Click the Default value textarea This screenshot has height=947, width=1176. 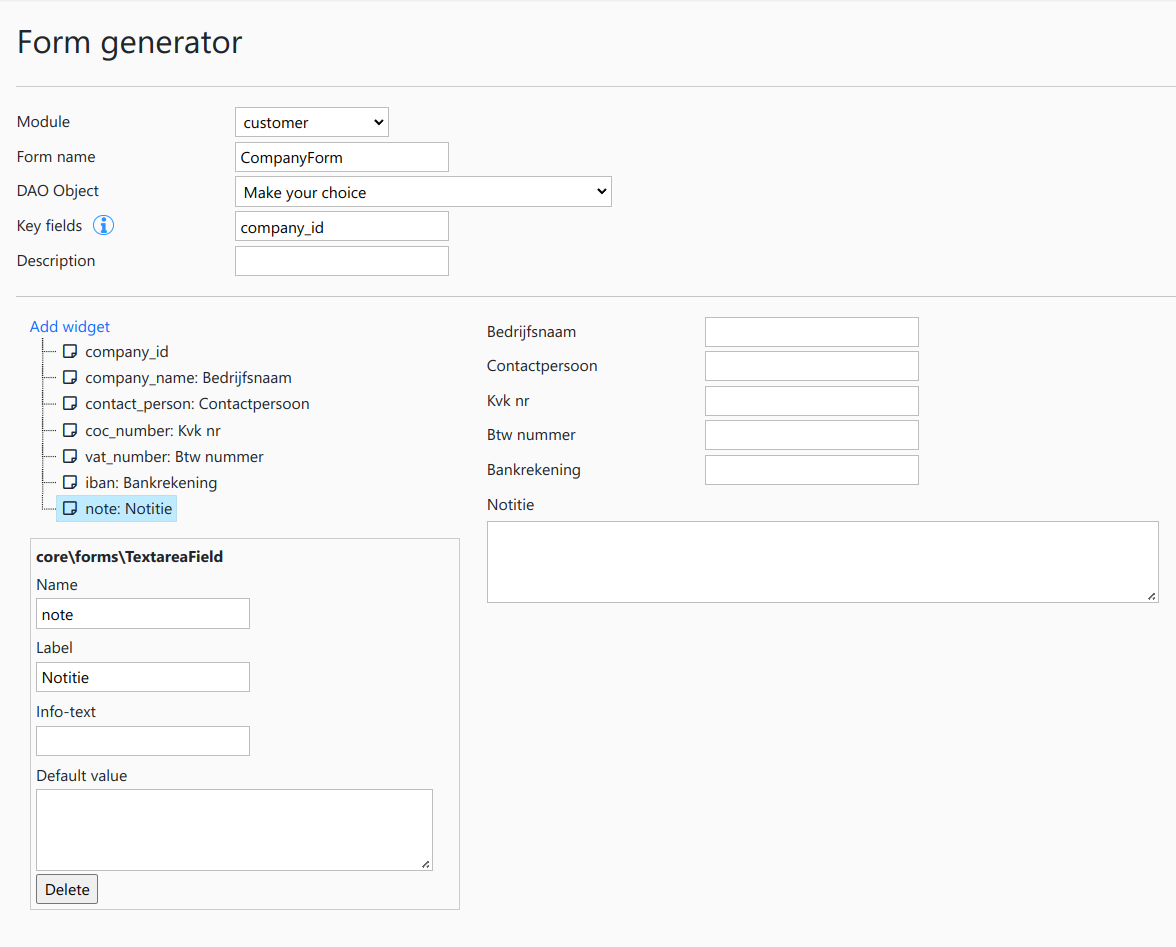[234, 829]
